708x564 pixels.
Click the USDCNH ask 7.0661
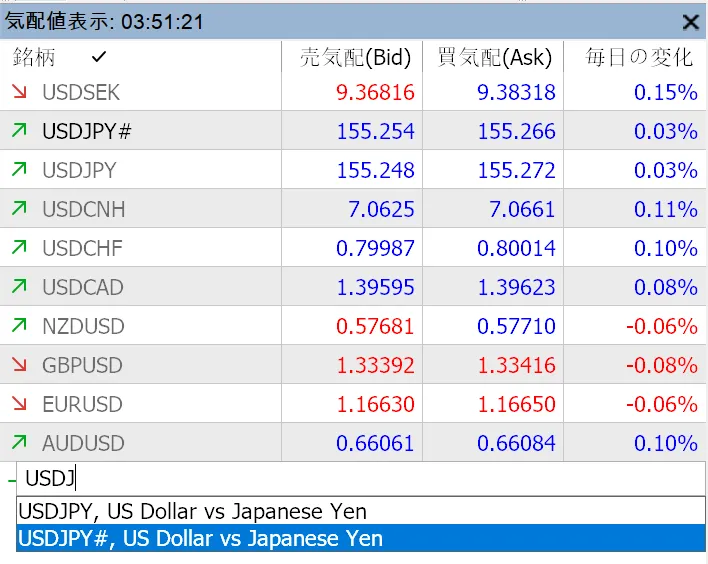pos(522,210)
